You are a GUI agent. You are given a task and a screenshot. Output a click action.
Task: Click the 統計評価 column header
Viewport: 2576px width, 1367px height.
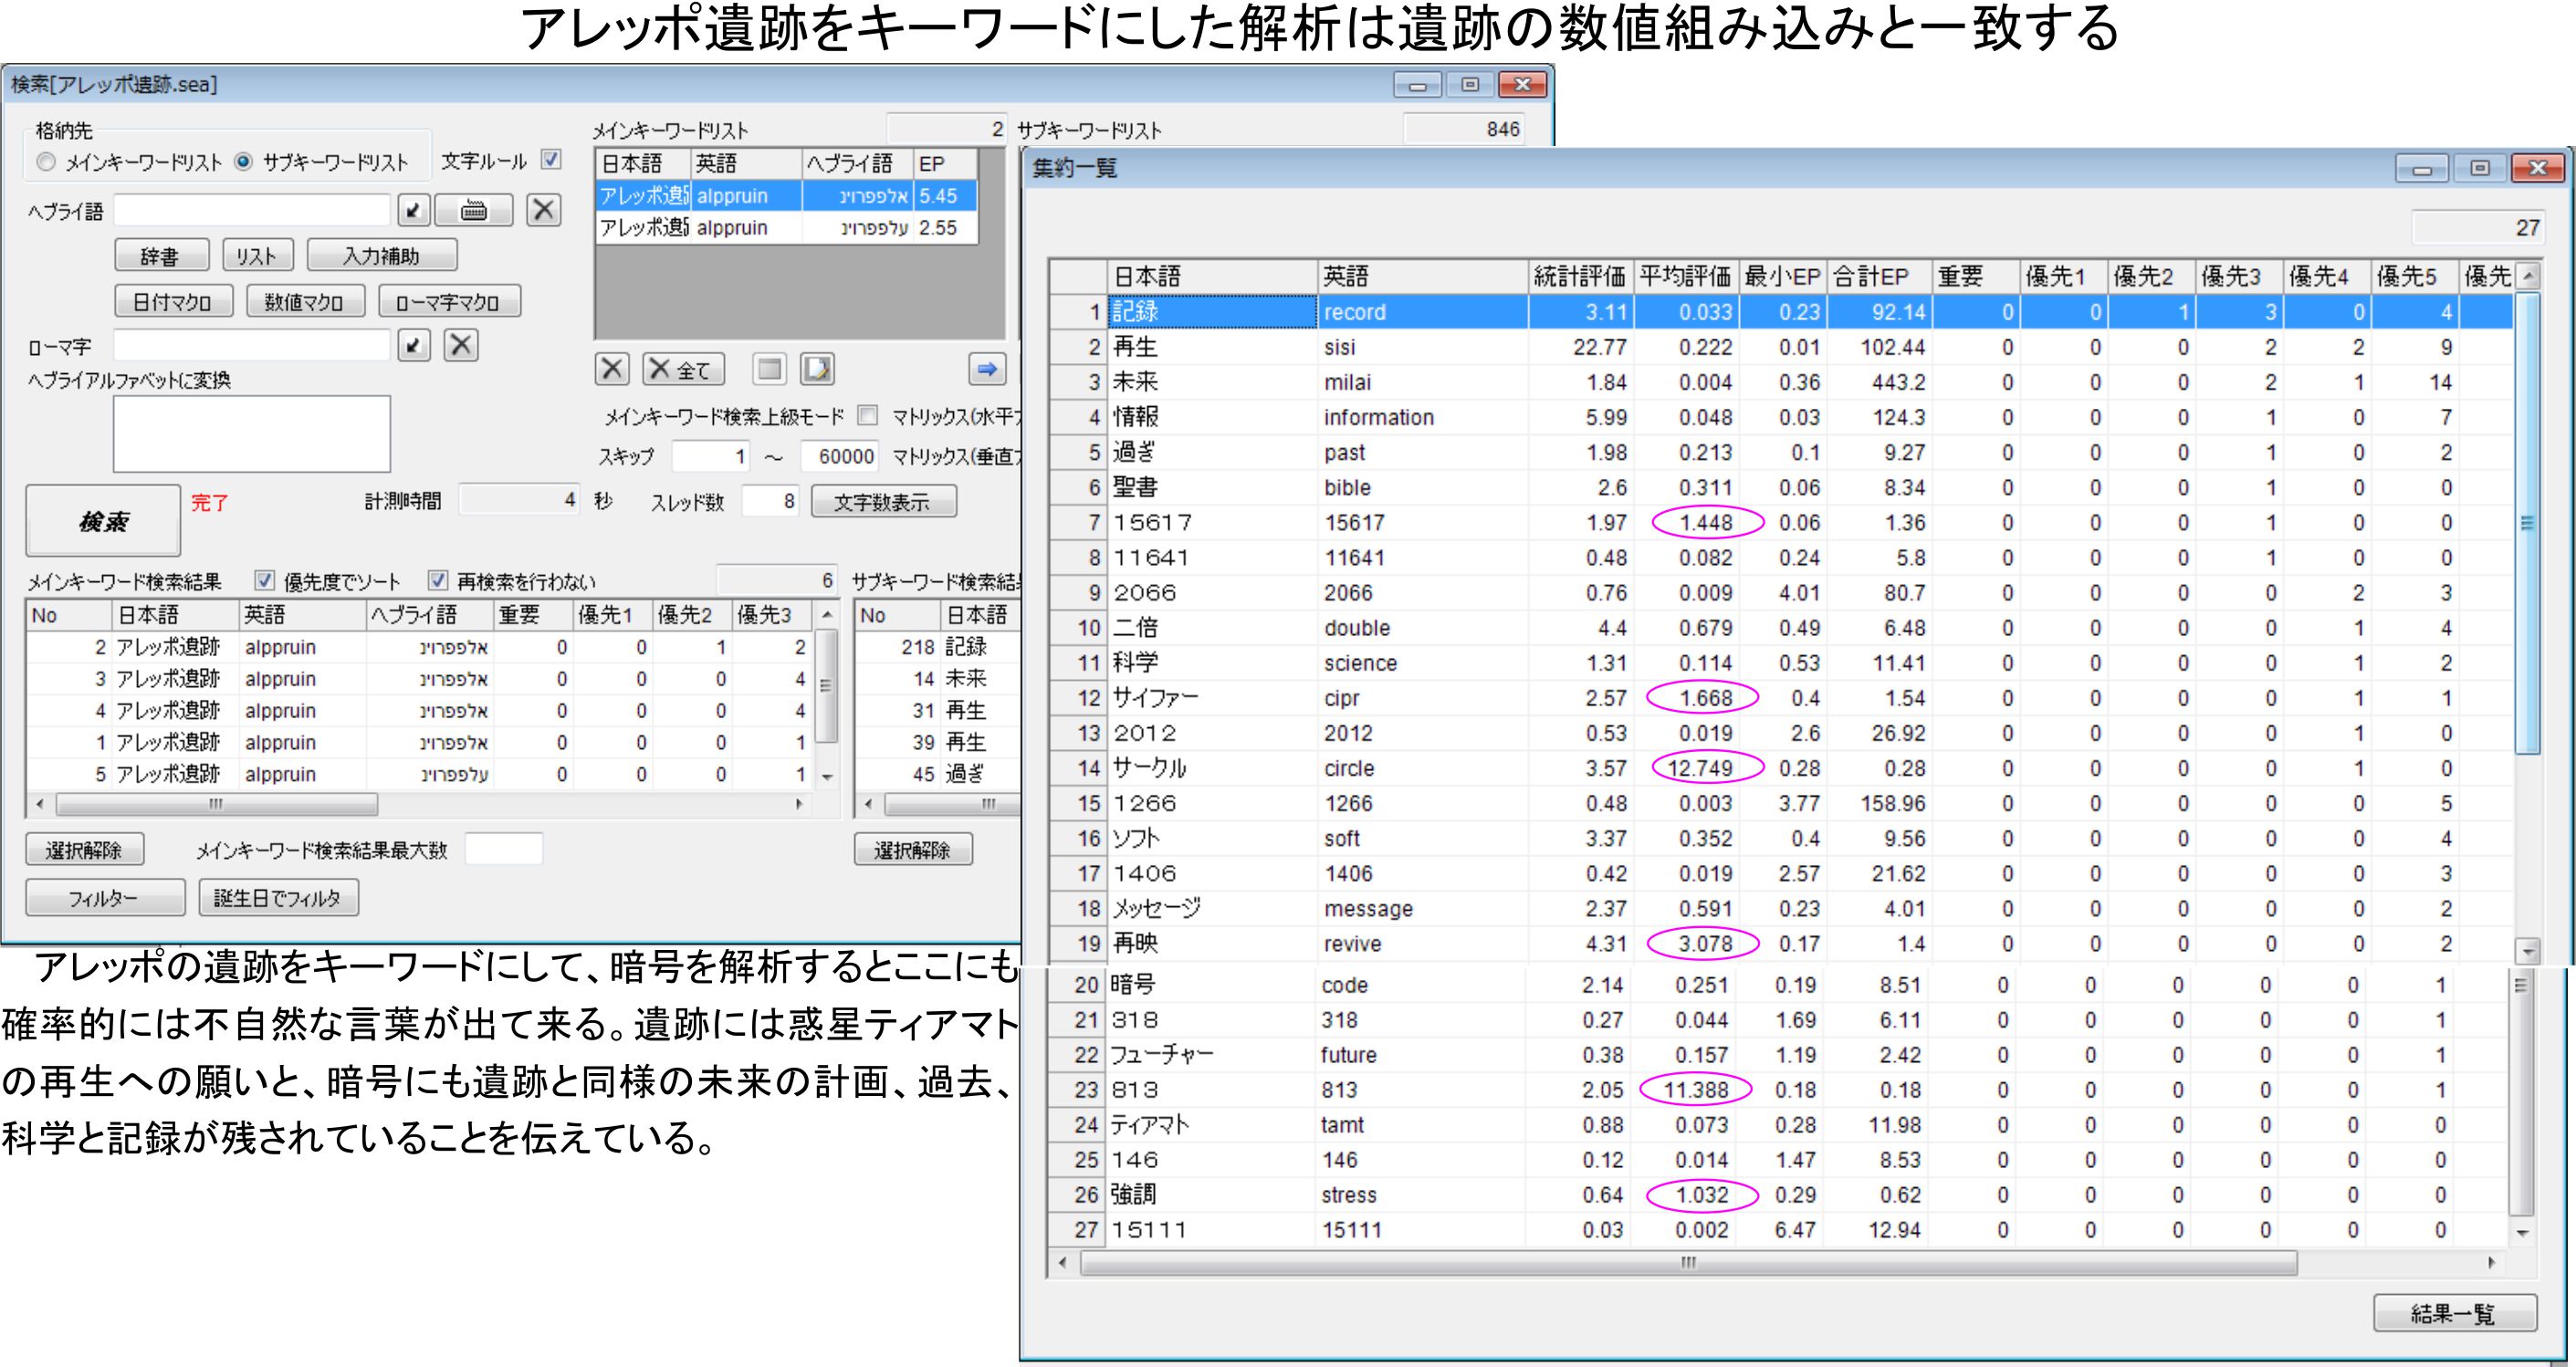tap(1579, 277)
